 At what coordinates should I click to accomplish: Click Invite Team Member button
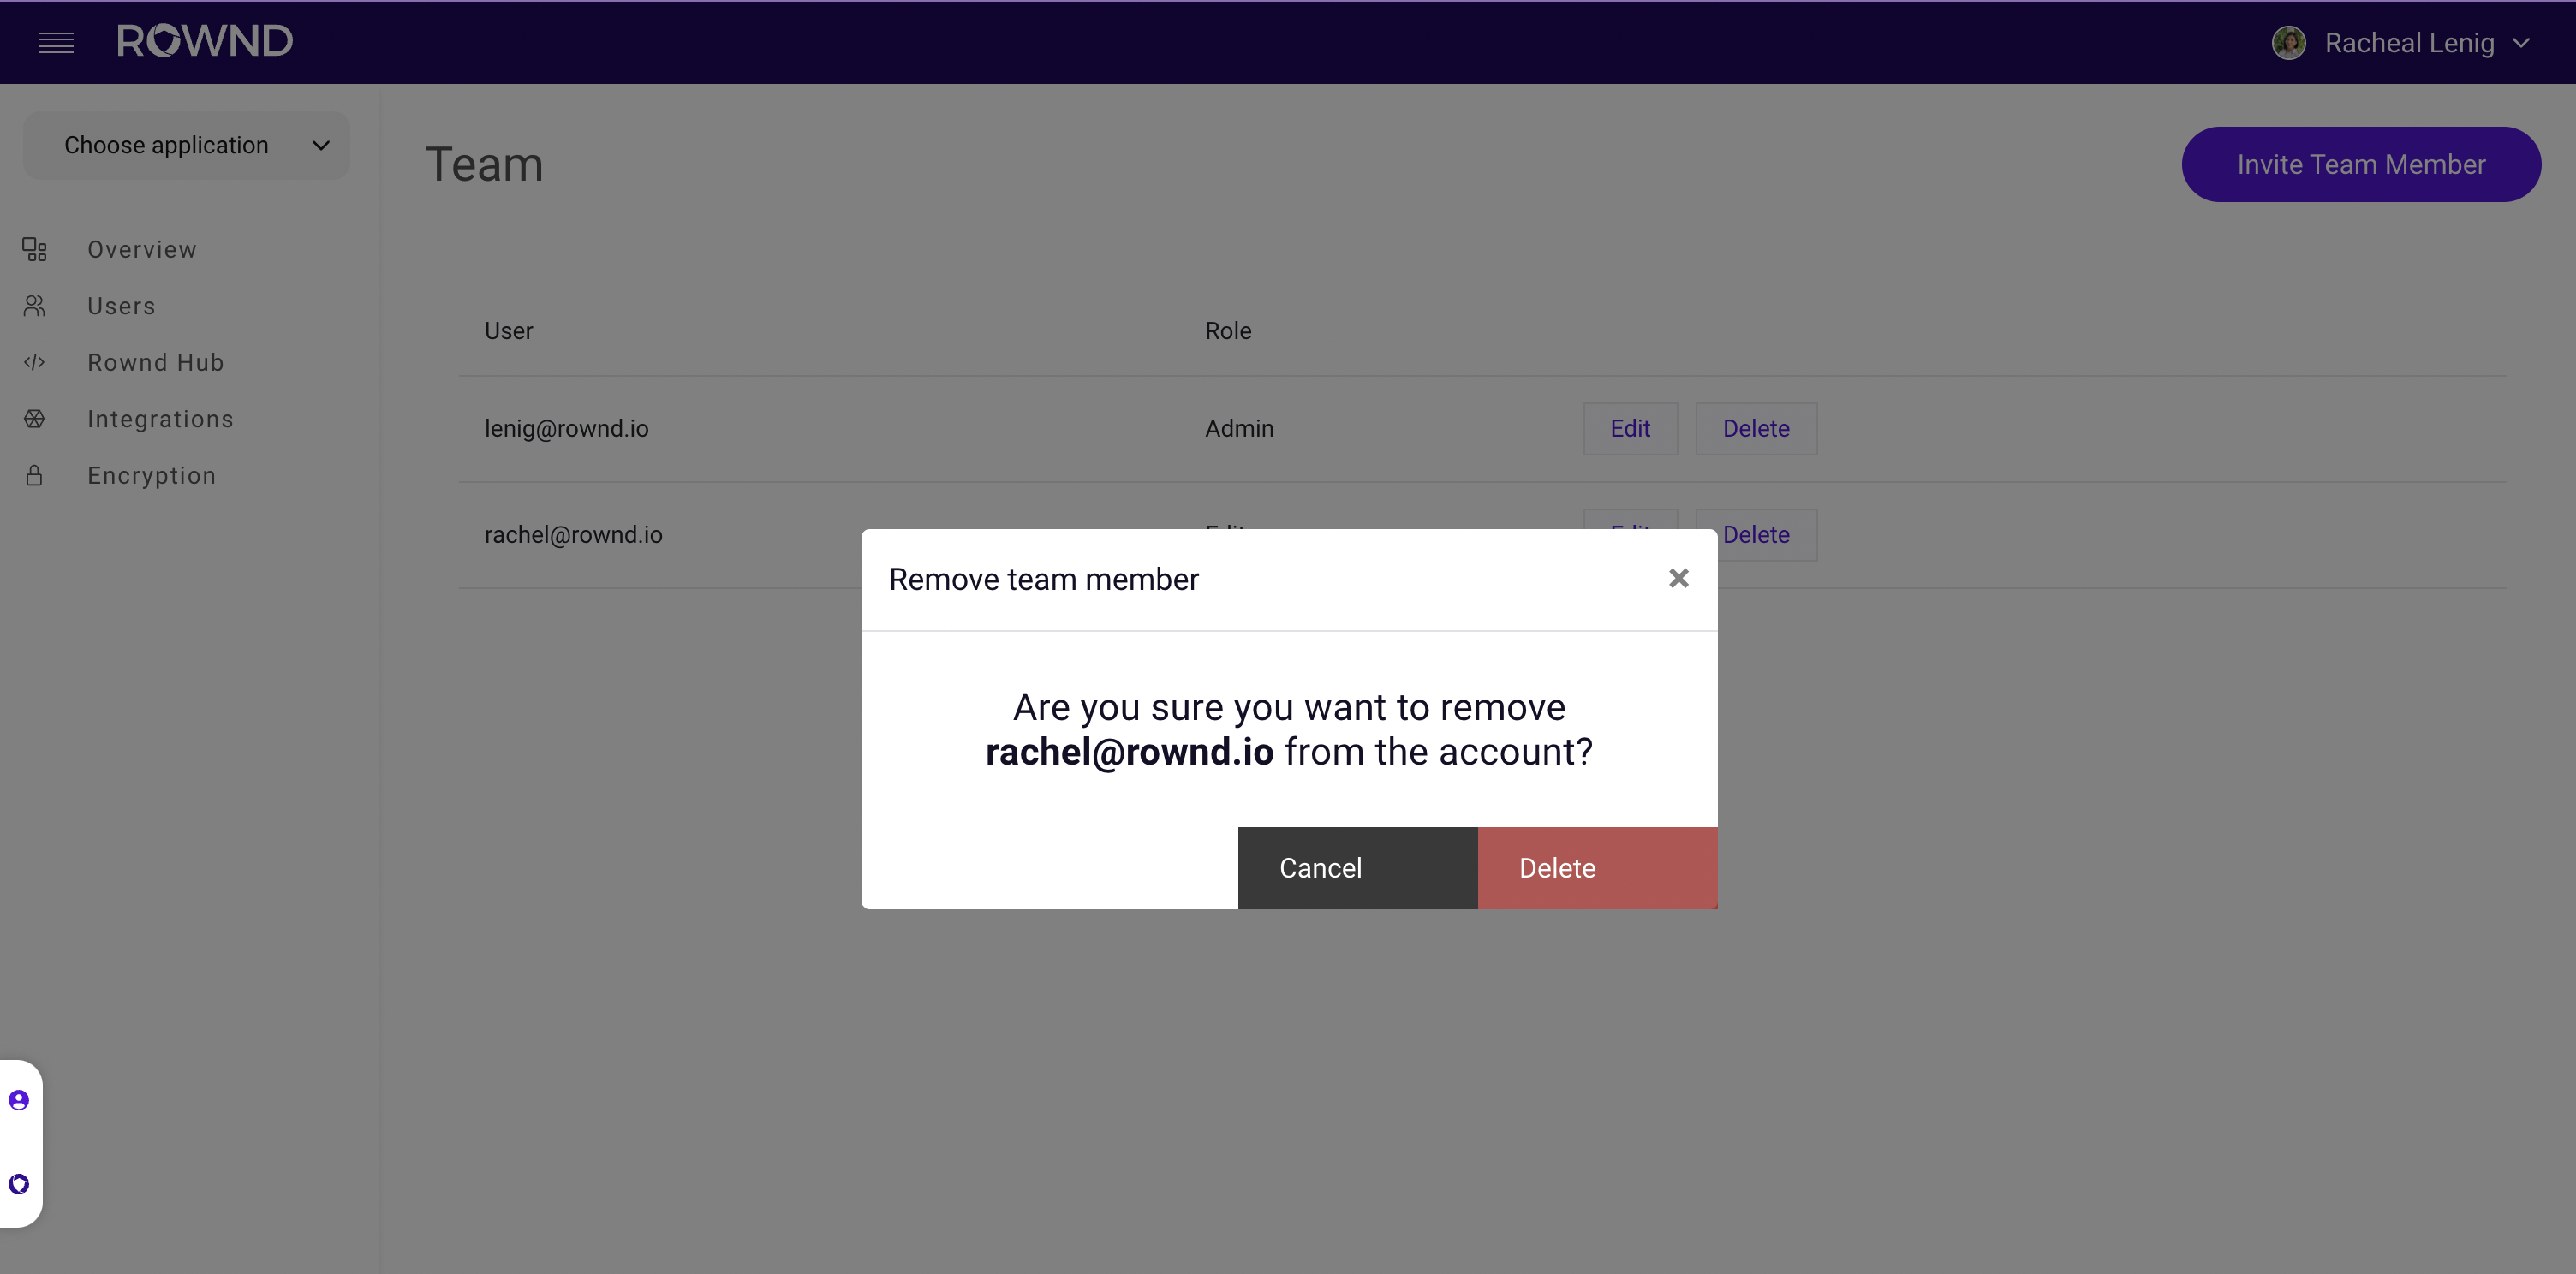(x=2360, y=164)
